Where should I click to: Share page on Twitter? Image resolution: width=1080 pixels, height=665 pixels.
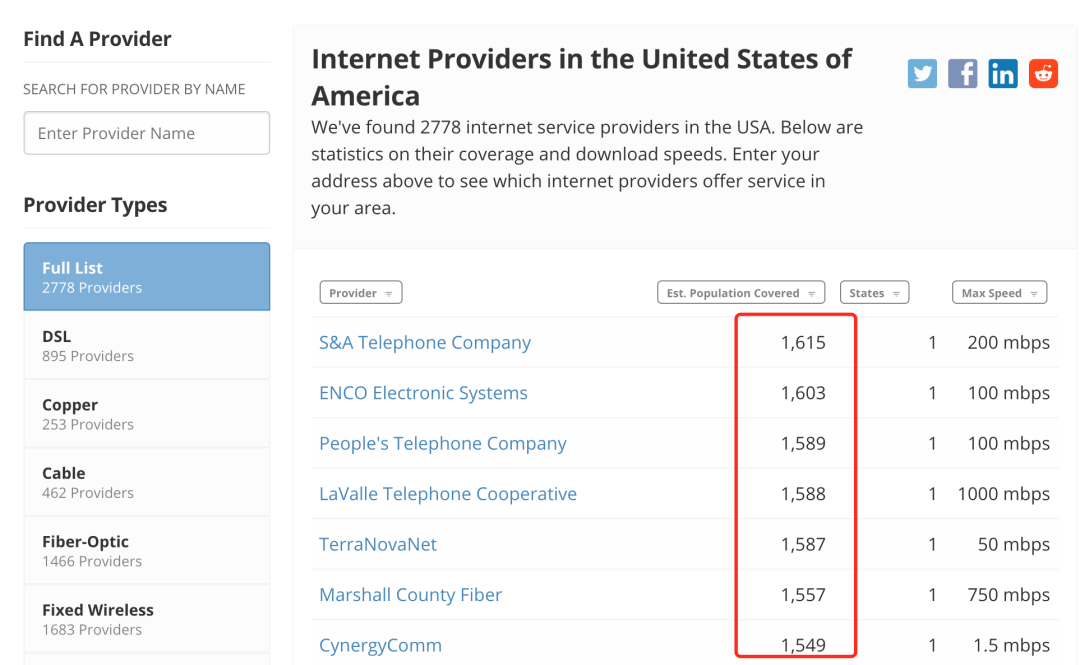(x=922, y=73)
